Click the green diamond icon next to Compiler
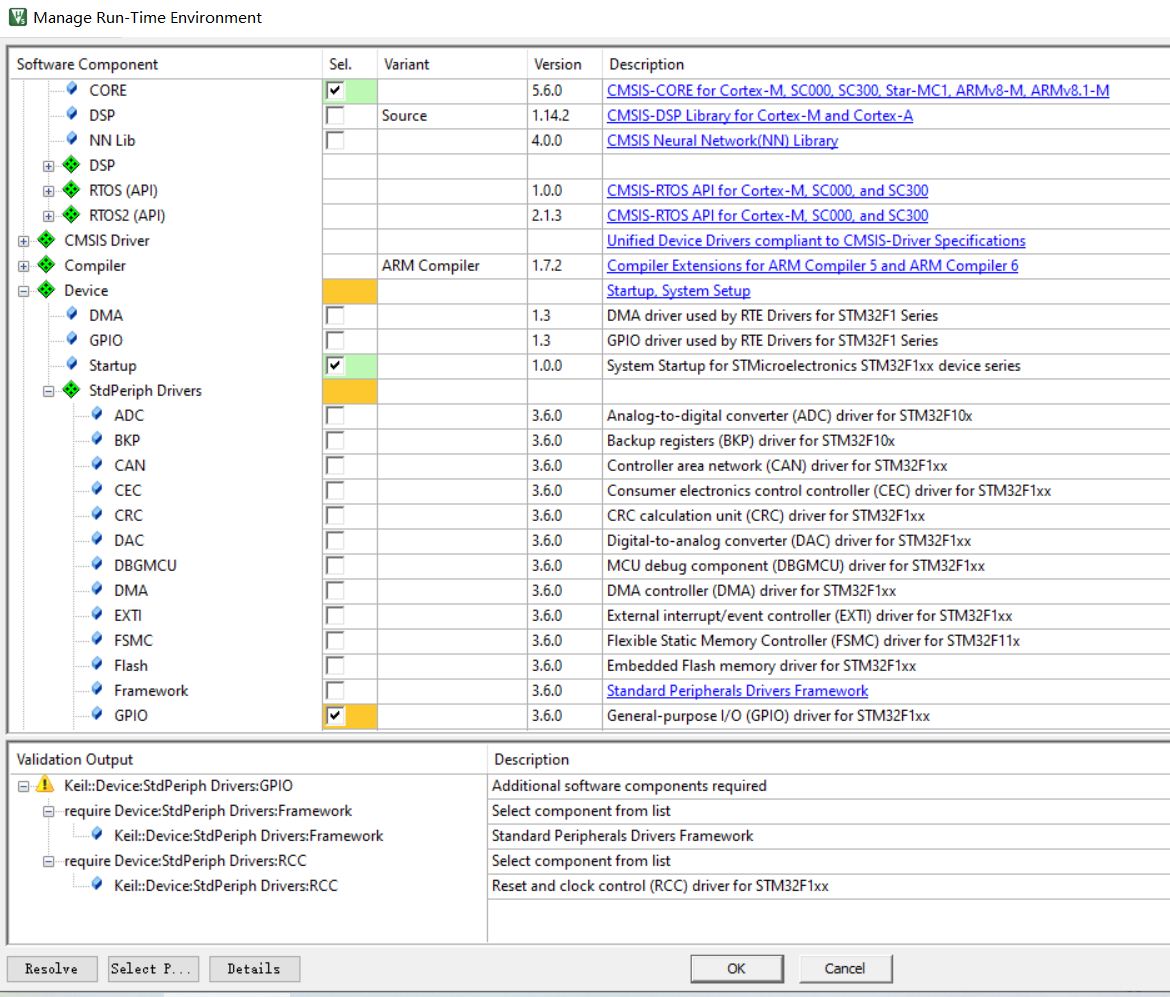The height and width of the screenshot is (997, 1170). pyautogui.click(x=46, y=265)
